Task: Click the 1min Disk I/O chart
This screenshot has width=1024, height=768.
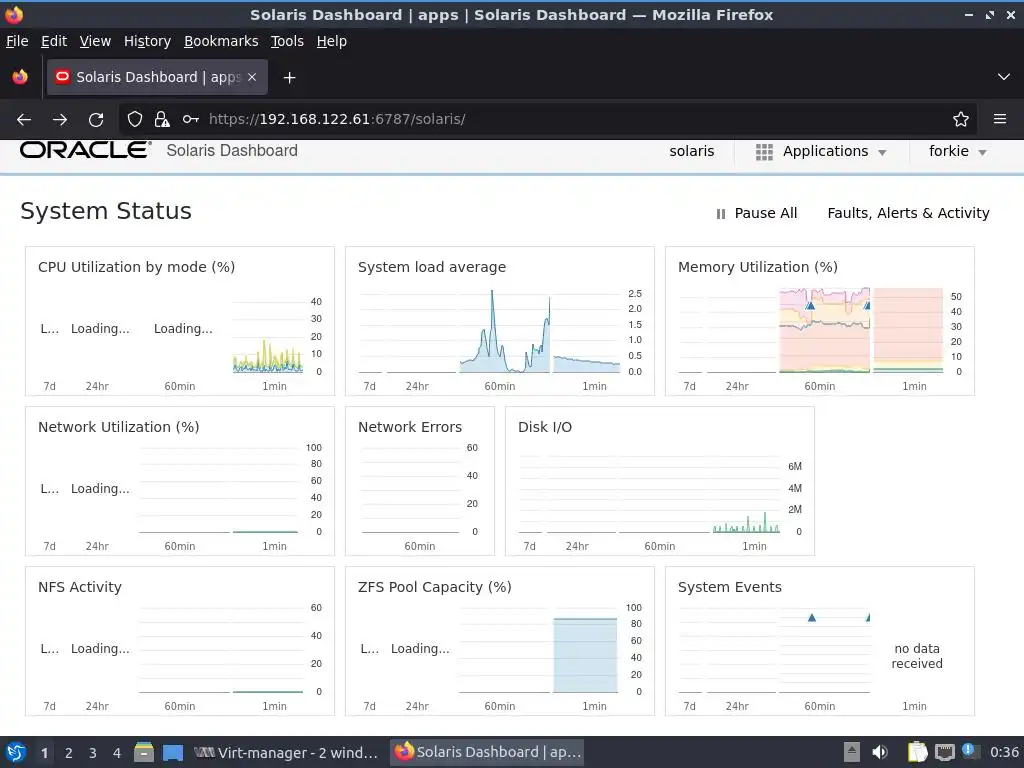Action: pos(746,493)
